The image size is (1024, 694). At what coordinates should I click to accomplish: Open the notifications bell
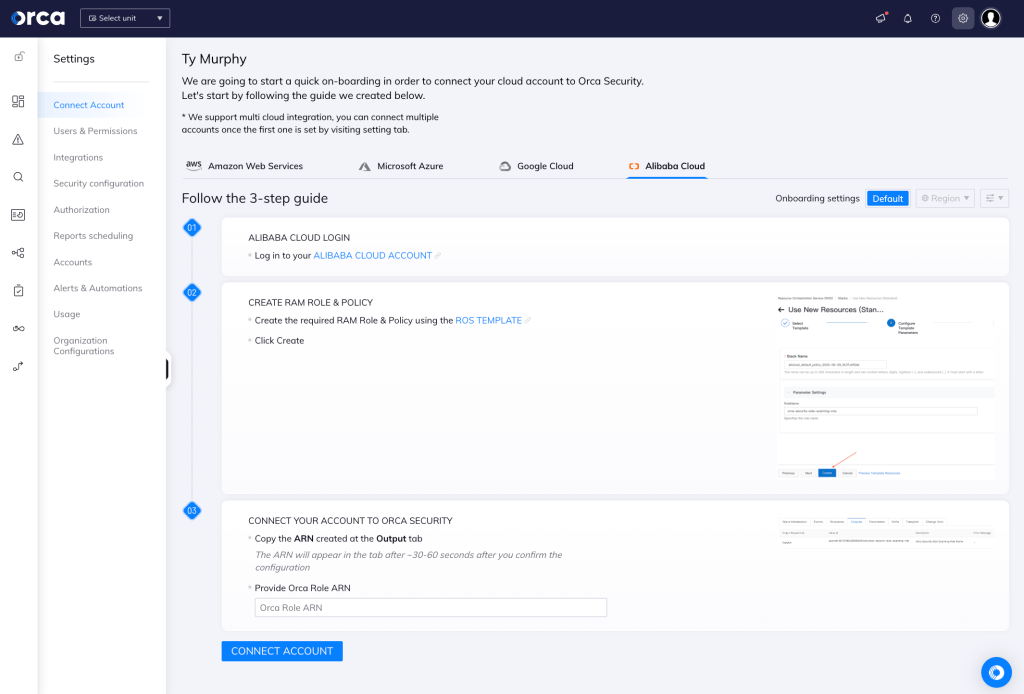click(x=908, y=18)
